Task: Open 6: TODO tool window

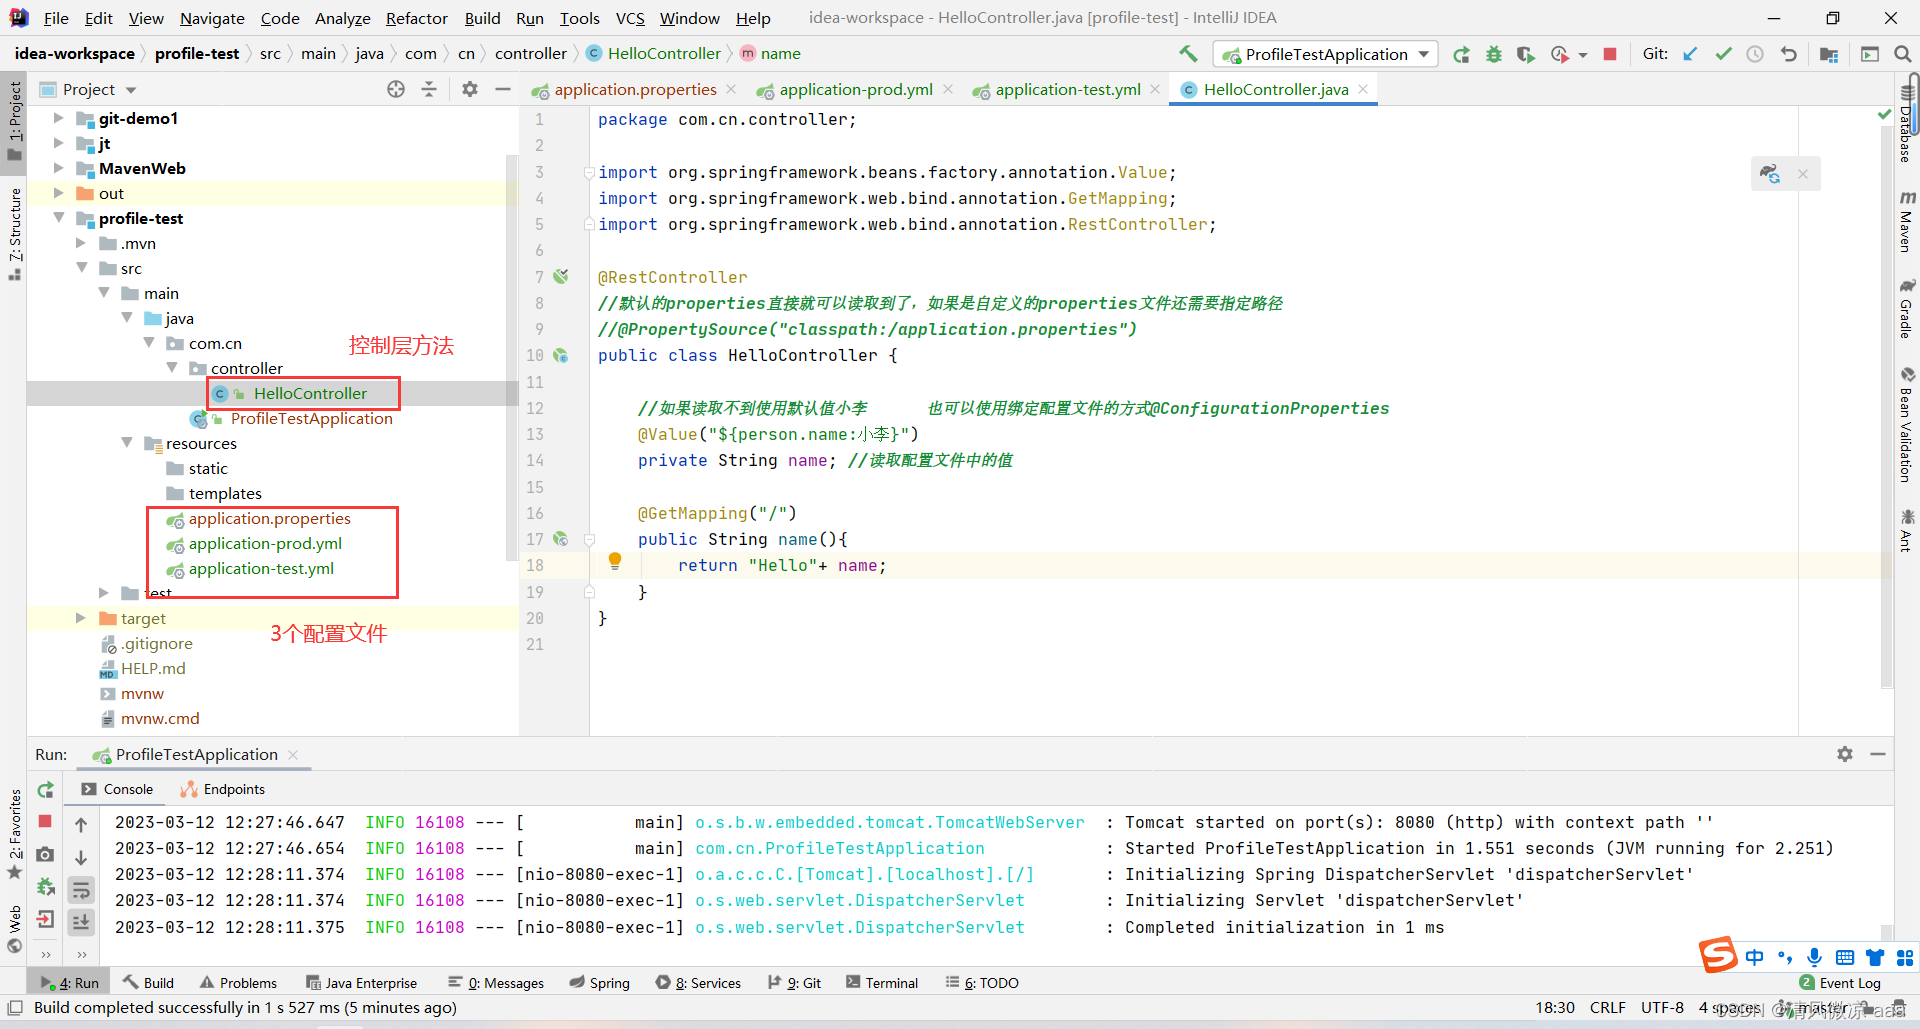Action: point(982,983)
